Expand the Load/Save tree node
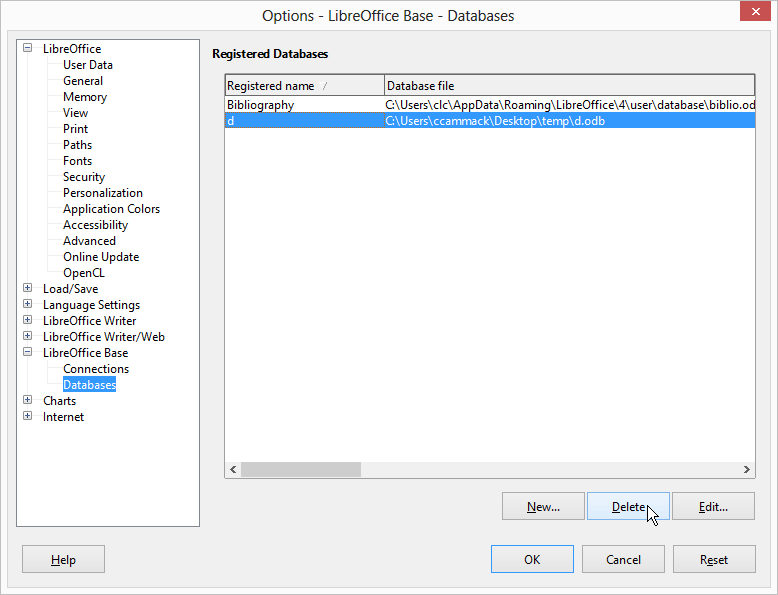This screenshot has width=778, height=595. click(x=28, y=288)
